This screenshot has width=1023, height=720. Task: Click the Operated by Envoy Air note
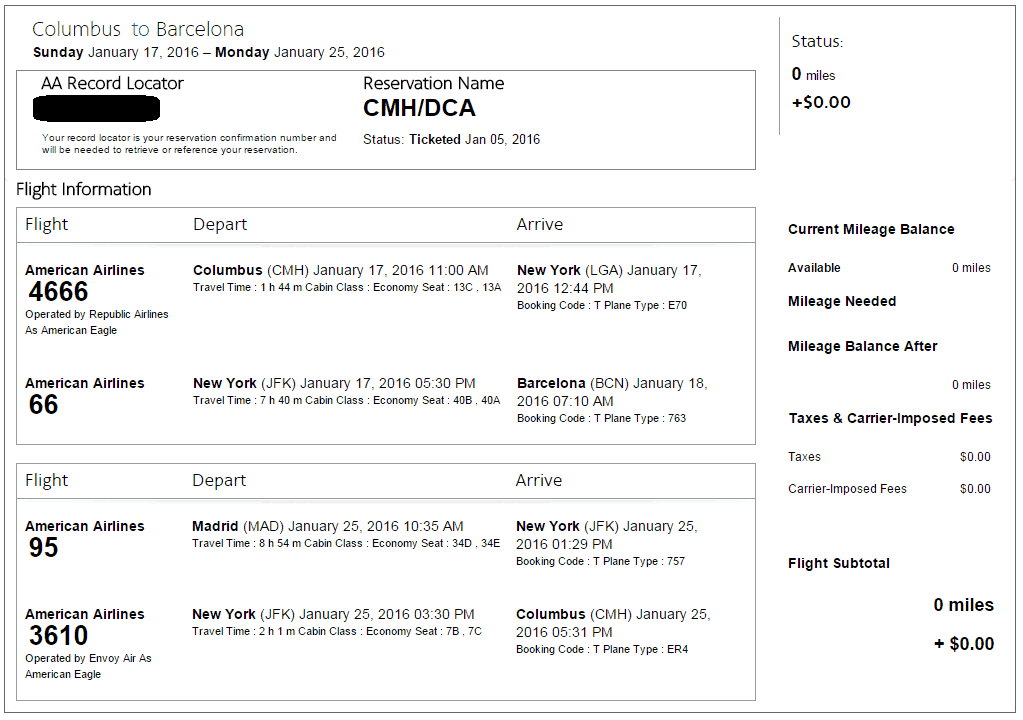point(88,666)
